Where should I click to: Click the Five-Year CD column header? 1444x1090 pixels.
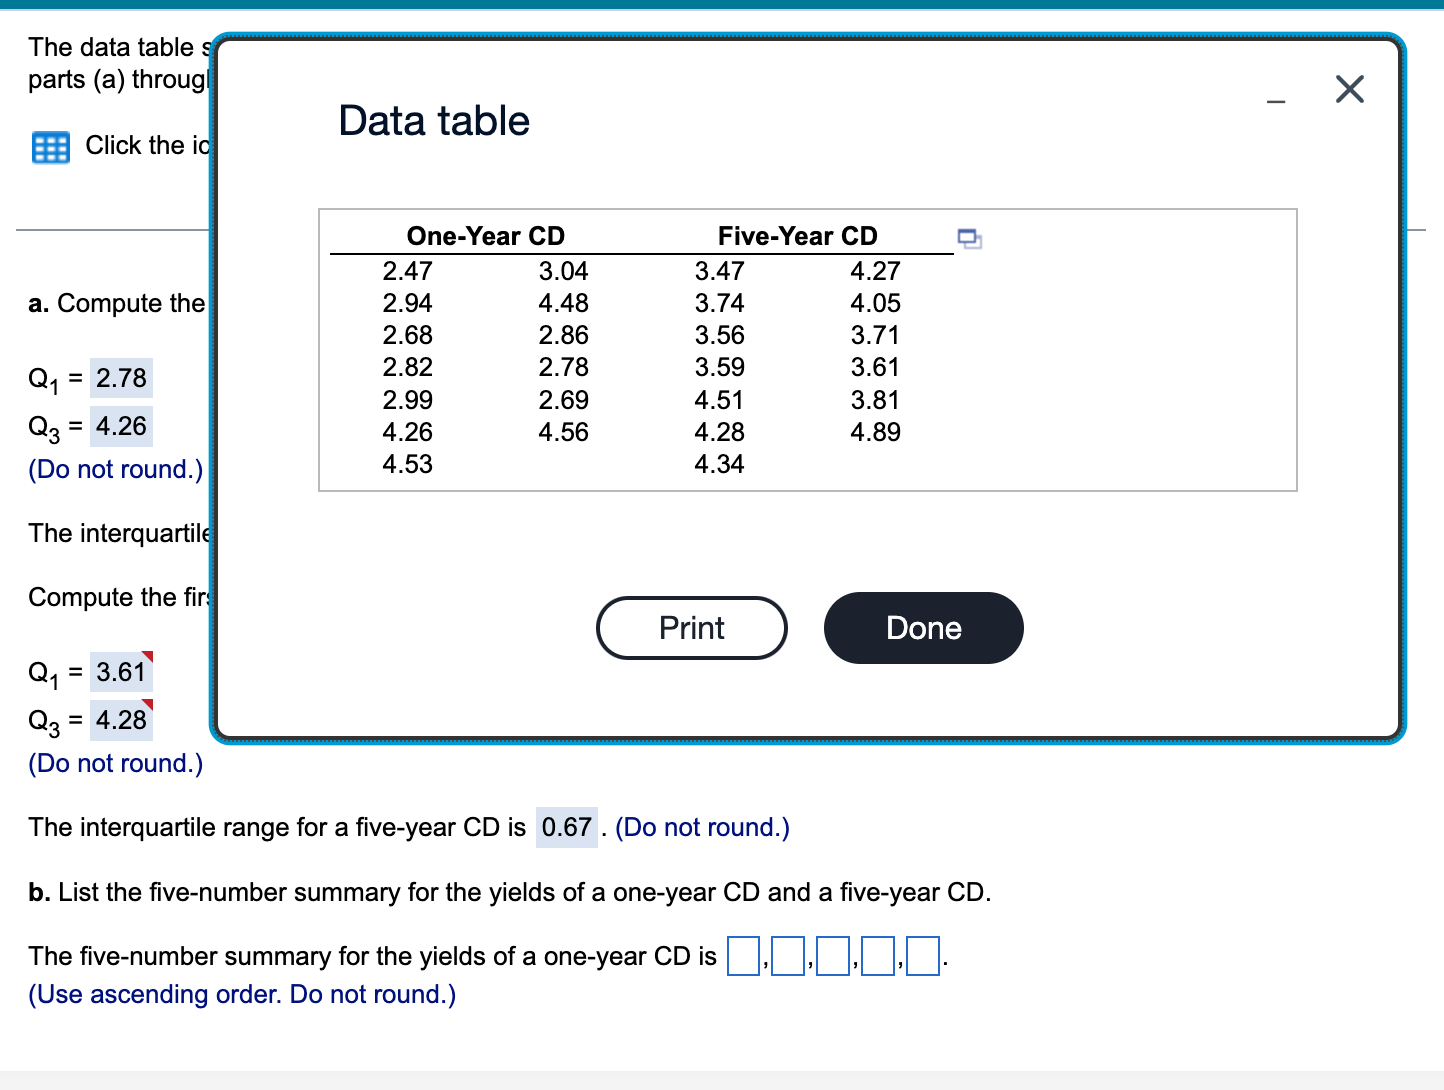pos(798,236)
